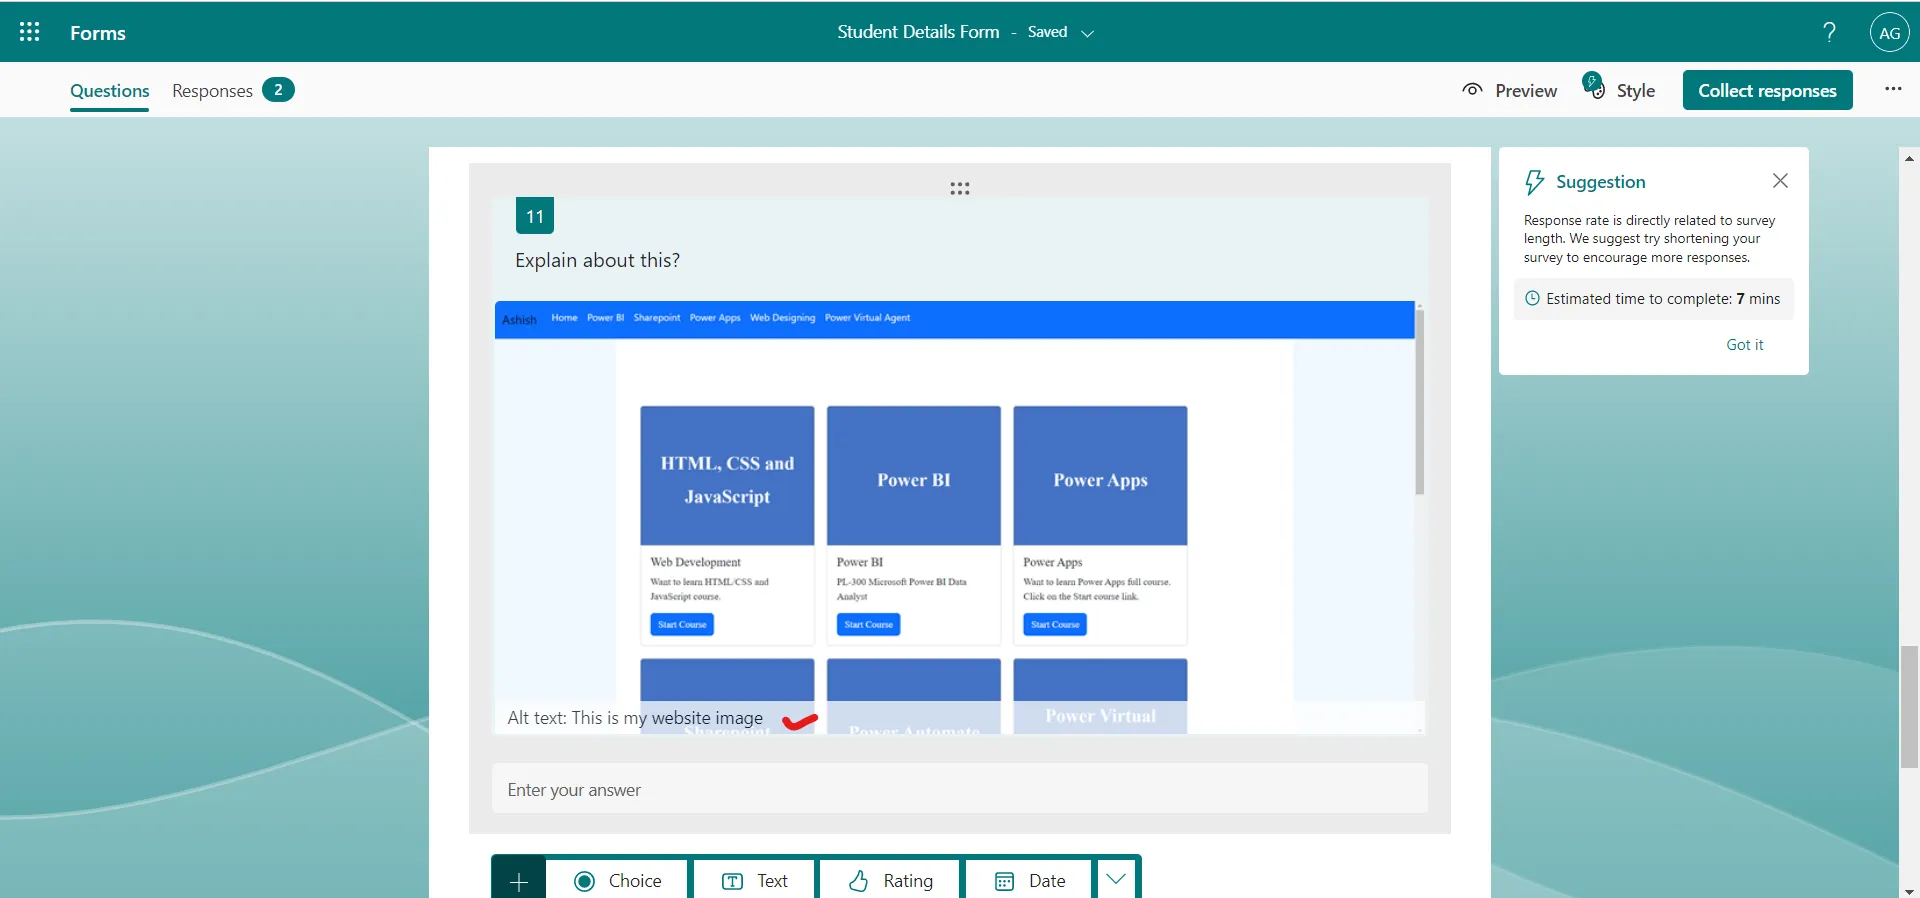Click the Collect responses button
The width and height of the screenshot is (1920, 898).
[x=1767, y=90]
